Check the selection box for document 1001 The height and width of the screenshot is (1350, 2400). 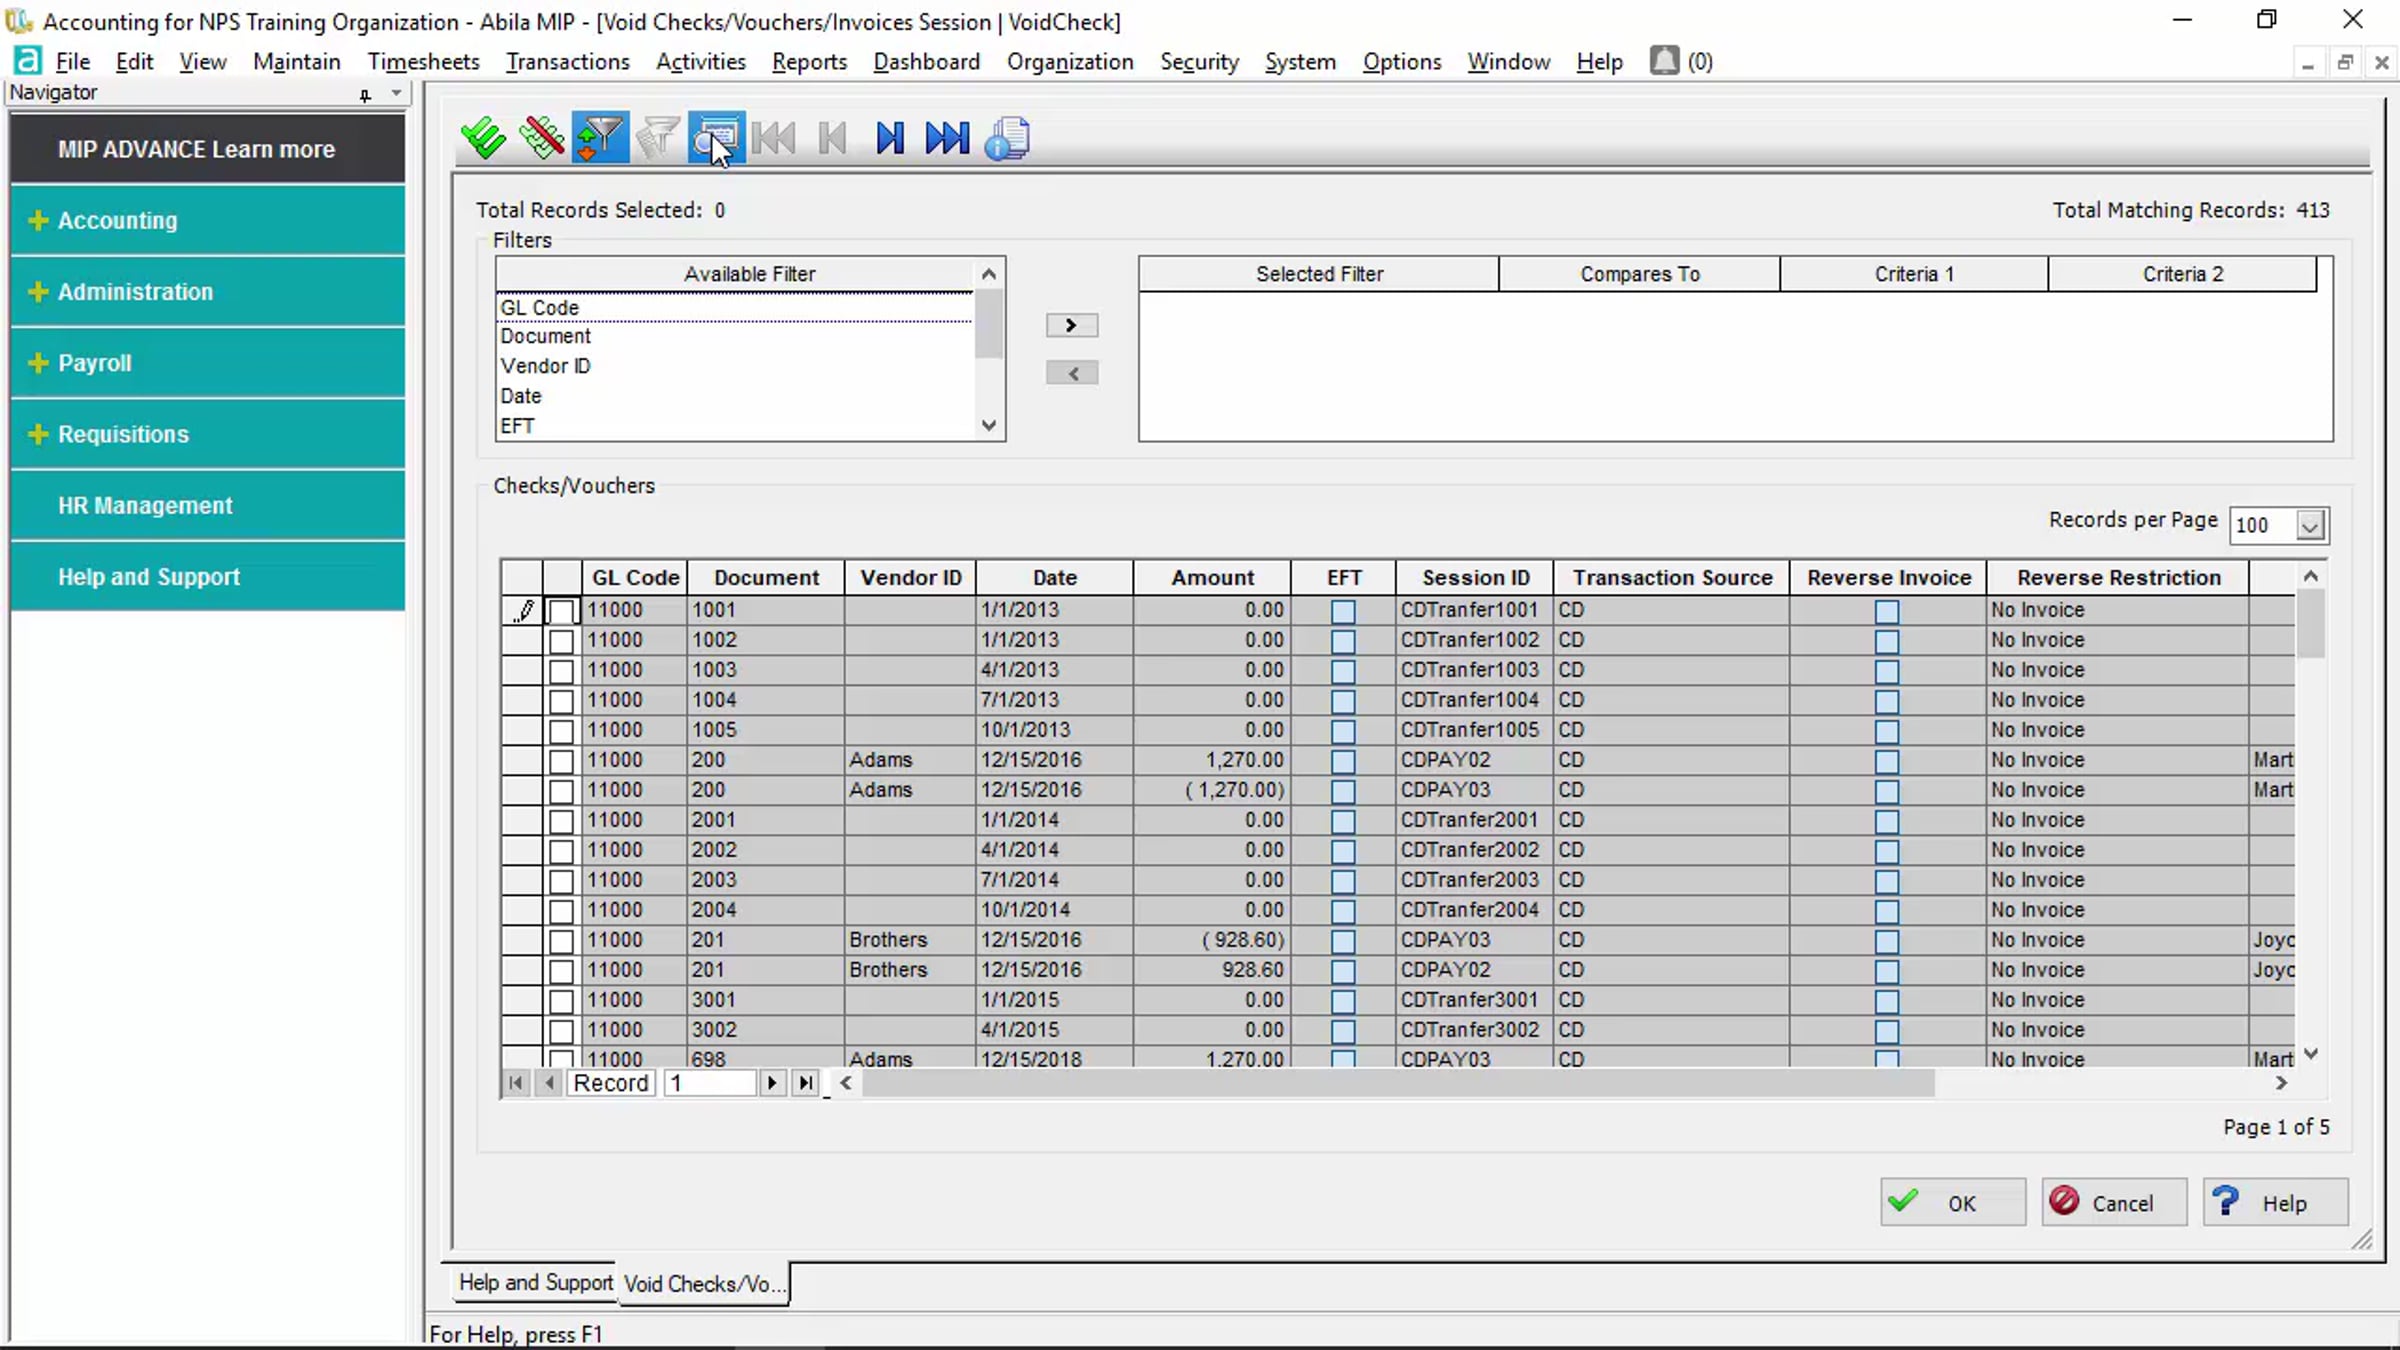point(562,611)
